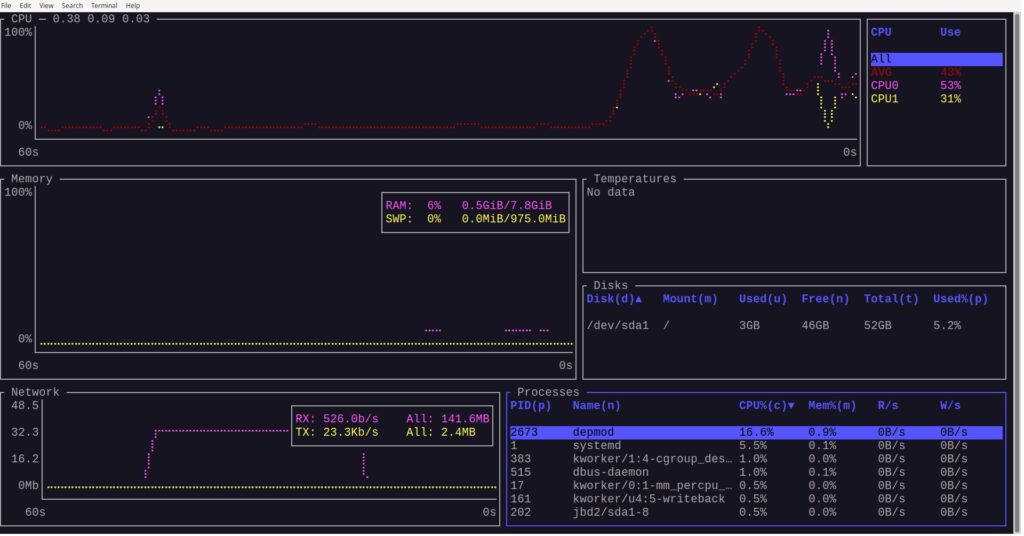This screenshot has width=1024, height=536.
Task: Open the File menu
Action: pyautogui.click(x=6, y=5)
